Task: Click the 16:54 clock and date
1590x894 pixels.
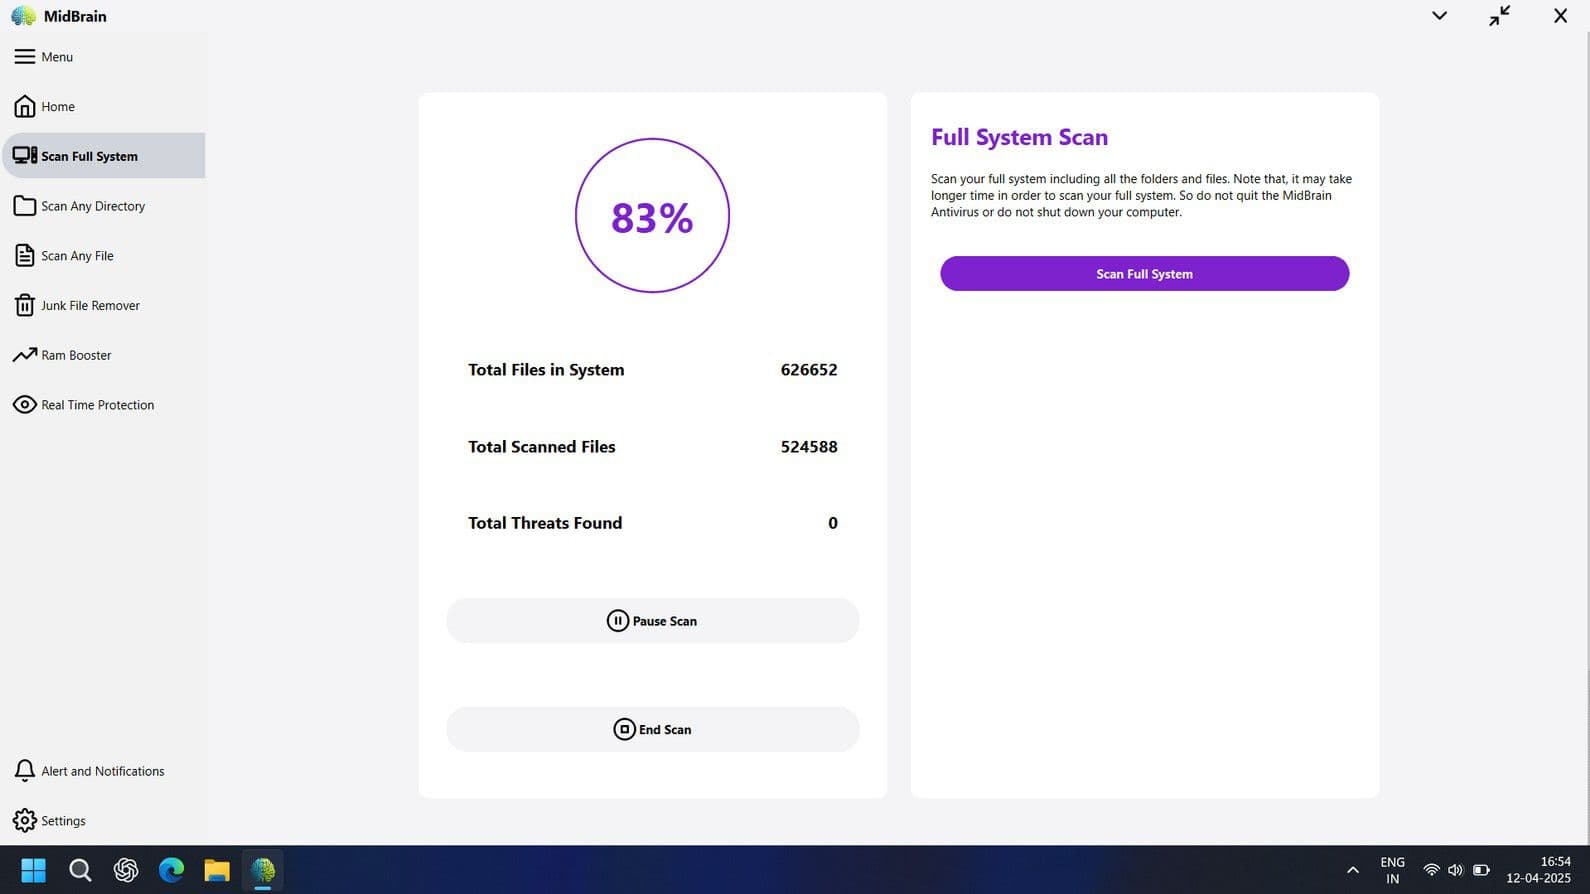Action: [1539, 870]
